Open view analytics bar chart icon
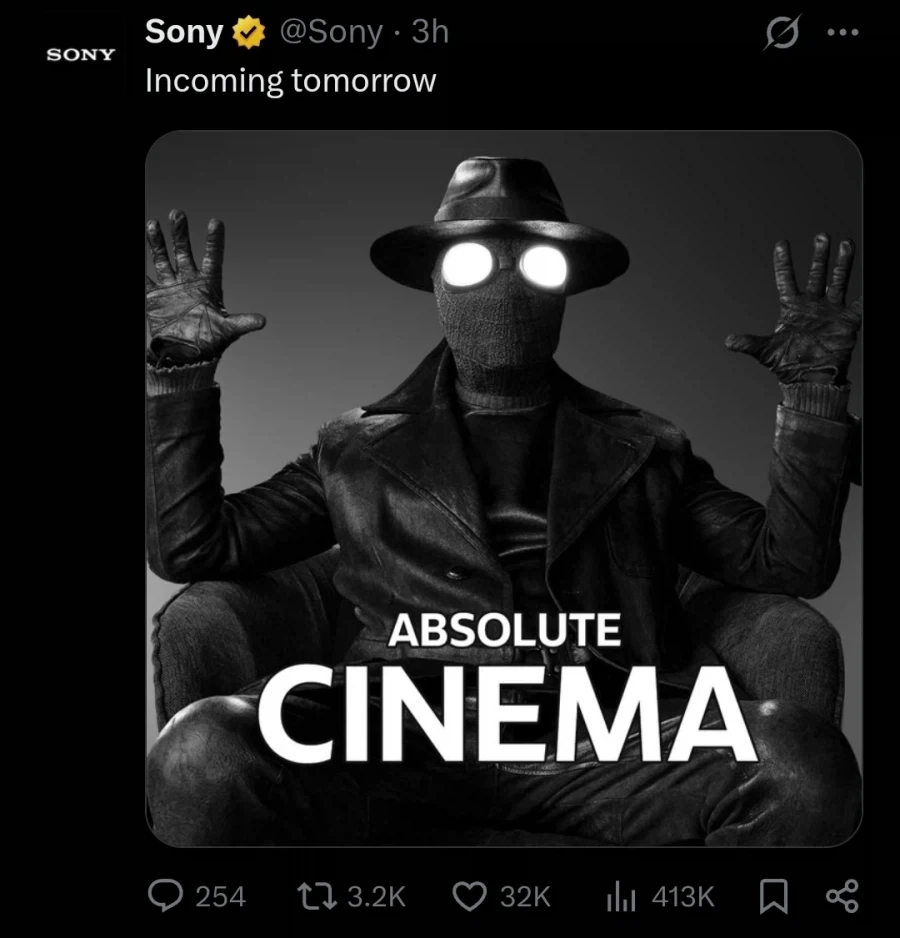 point(621,897)
